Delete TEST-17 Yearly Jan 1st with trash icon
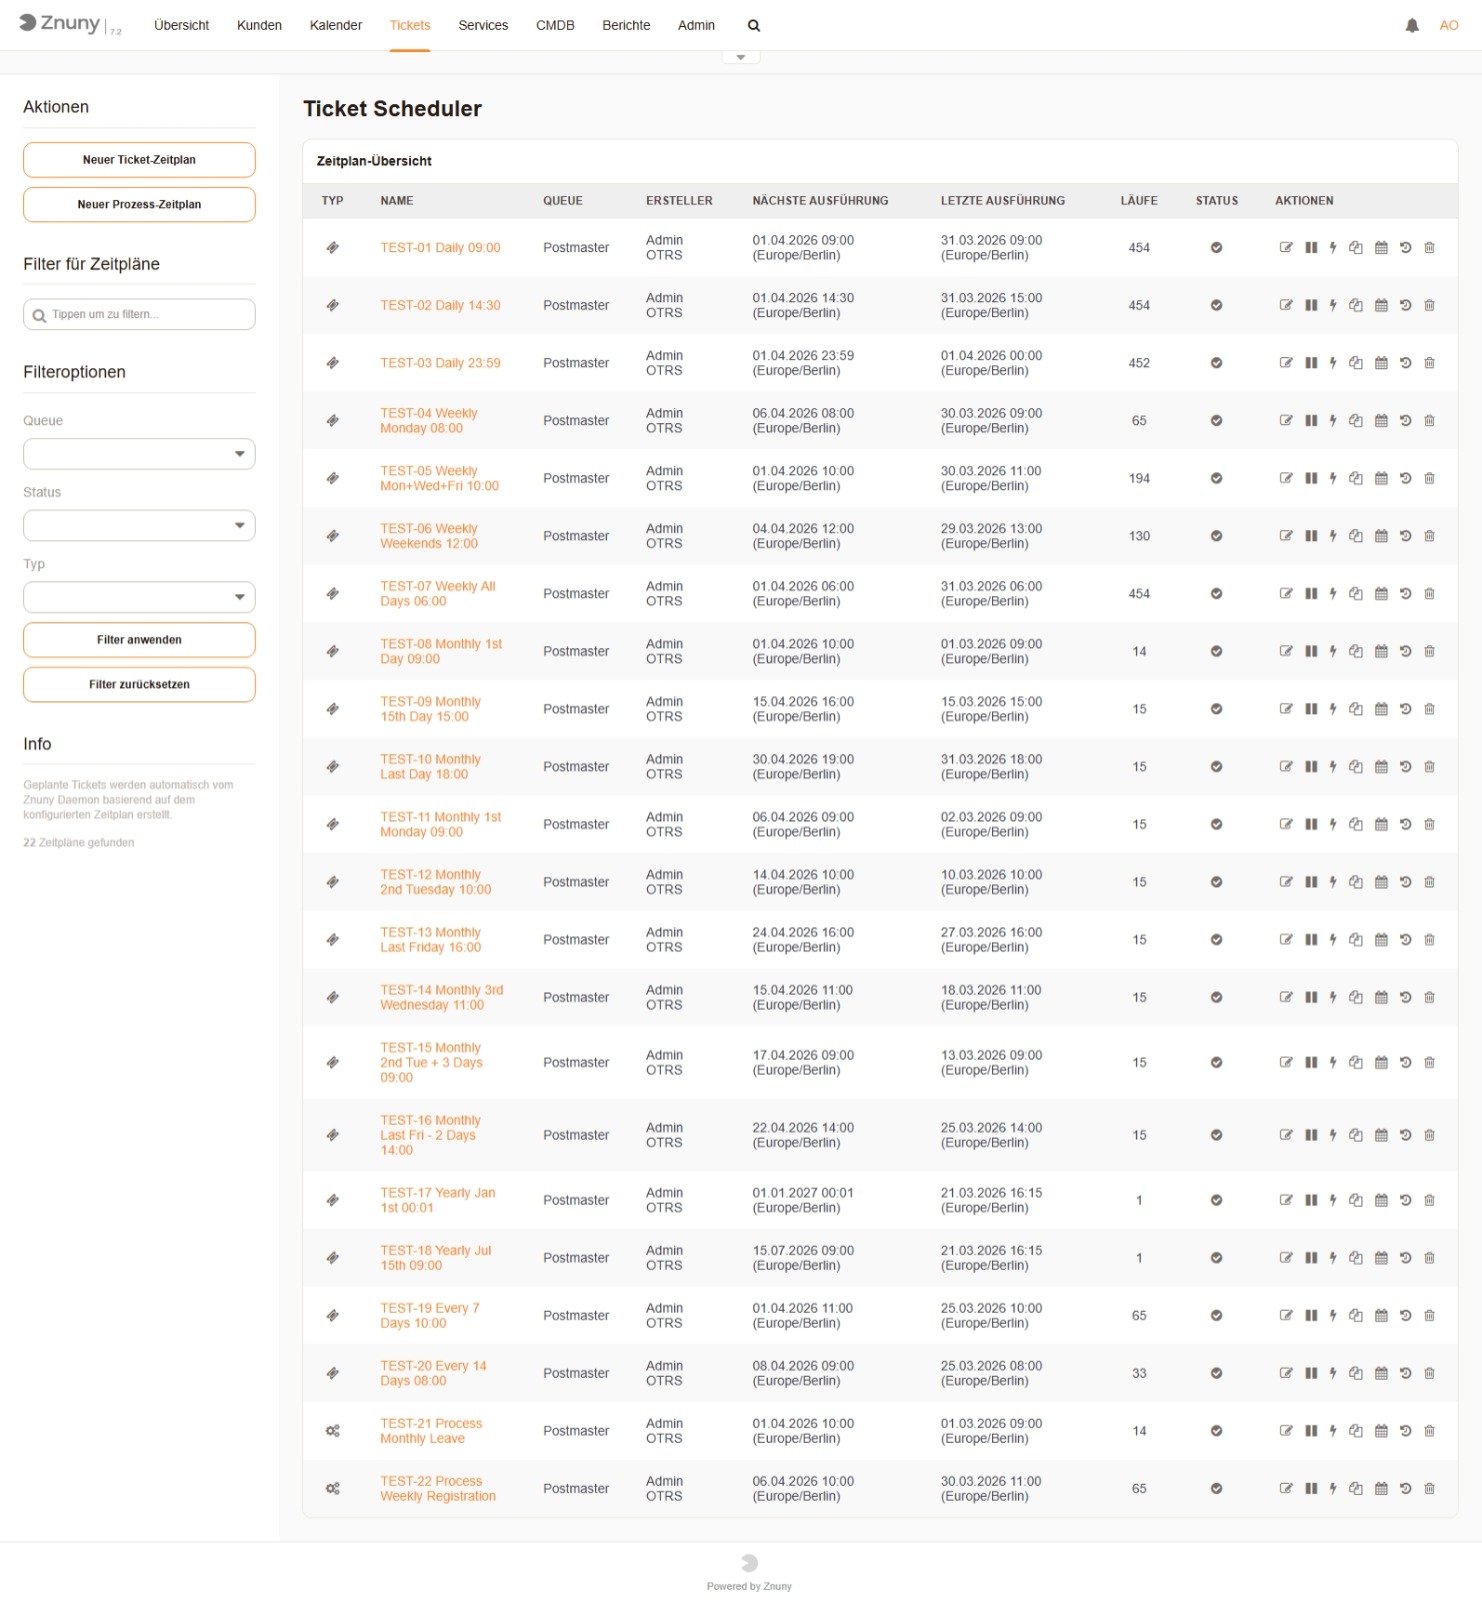The image size is (1482, 1602). 1429,1200
